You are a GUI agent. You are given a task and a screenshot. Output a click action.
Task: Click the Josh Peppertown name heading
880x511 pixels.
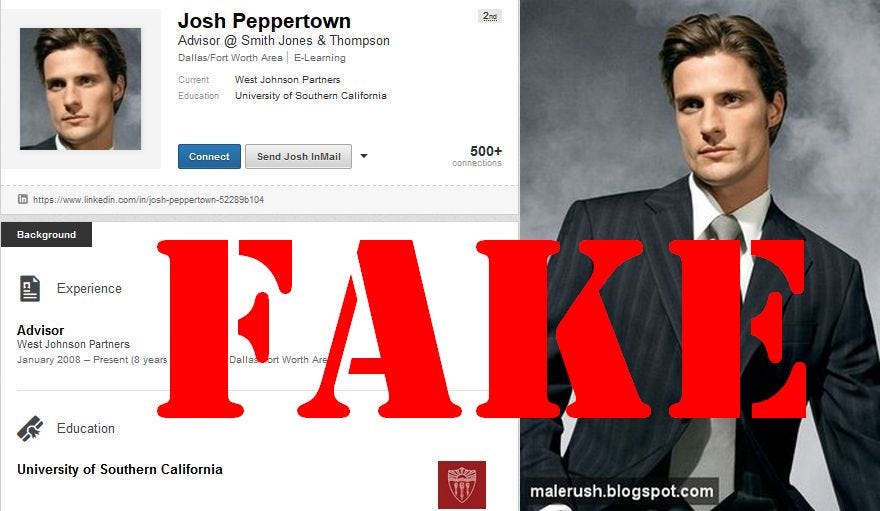264,21
